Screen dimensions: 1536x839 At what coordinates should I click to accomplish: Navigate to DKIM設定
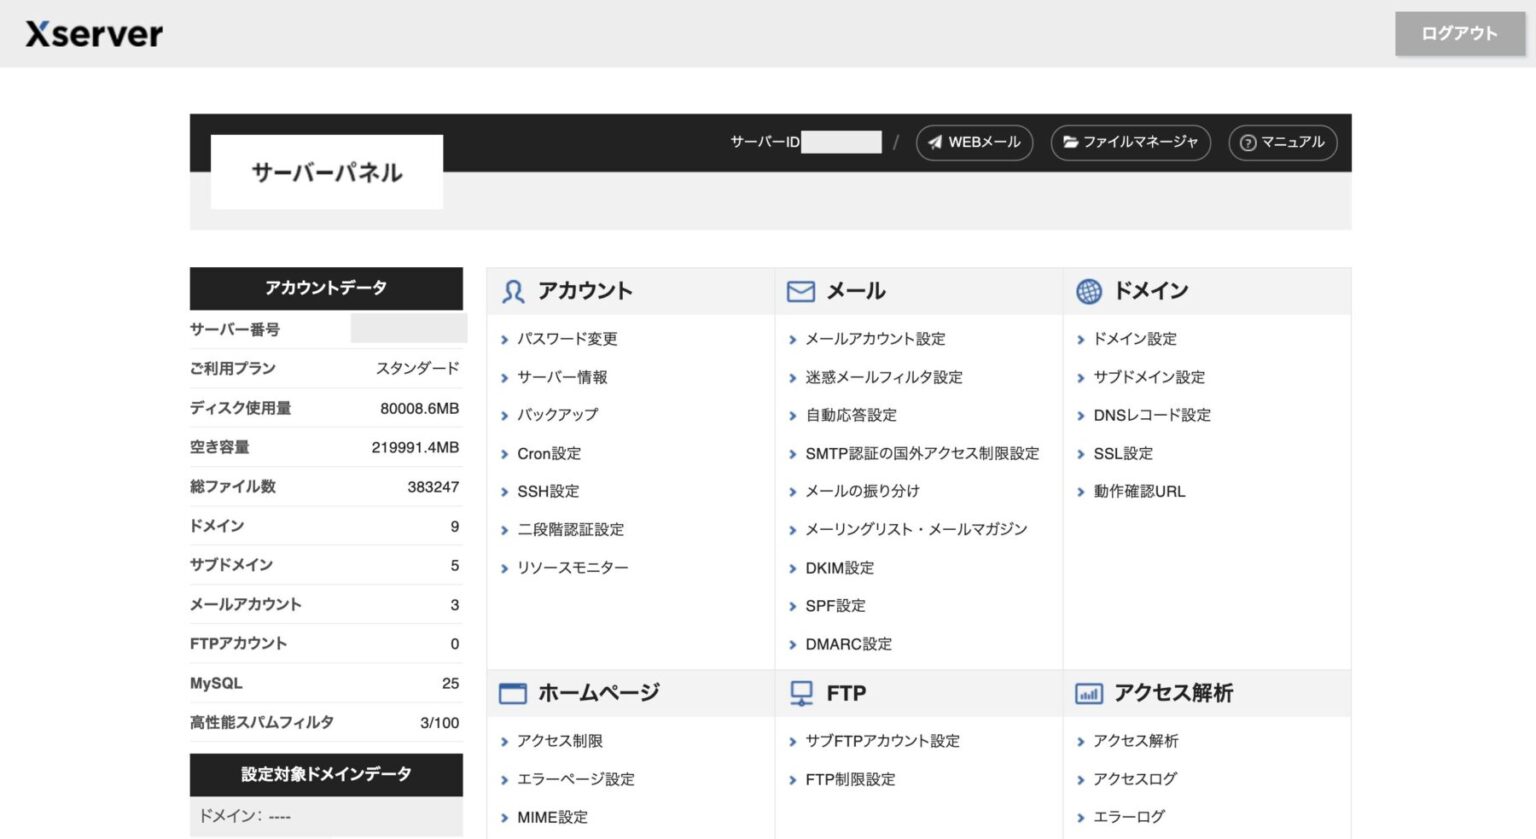coord(839,568)
